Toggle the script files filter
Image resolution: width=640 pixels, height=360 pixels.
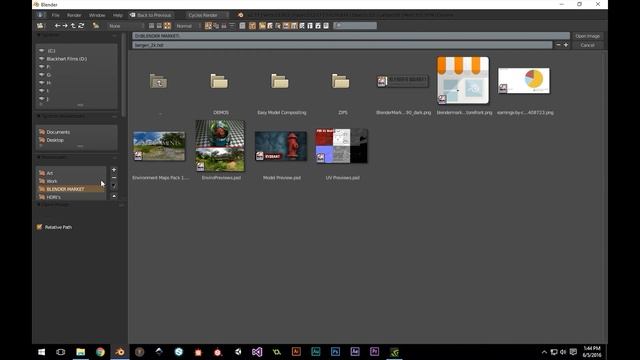point(302,26)
